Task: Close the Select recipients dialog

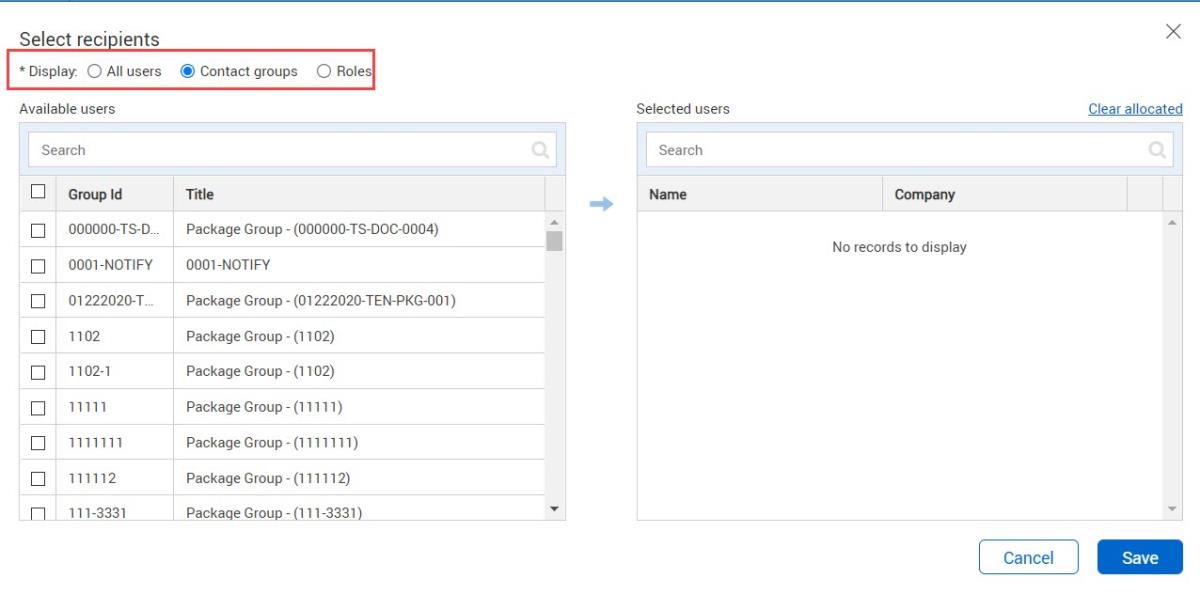Action: click(1173, 32)
